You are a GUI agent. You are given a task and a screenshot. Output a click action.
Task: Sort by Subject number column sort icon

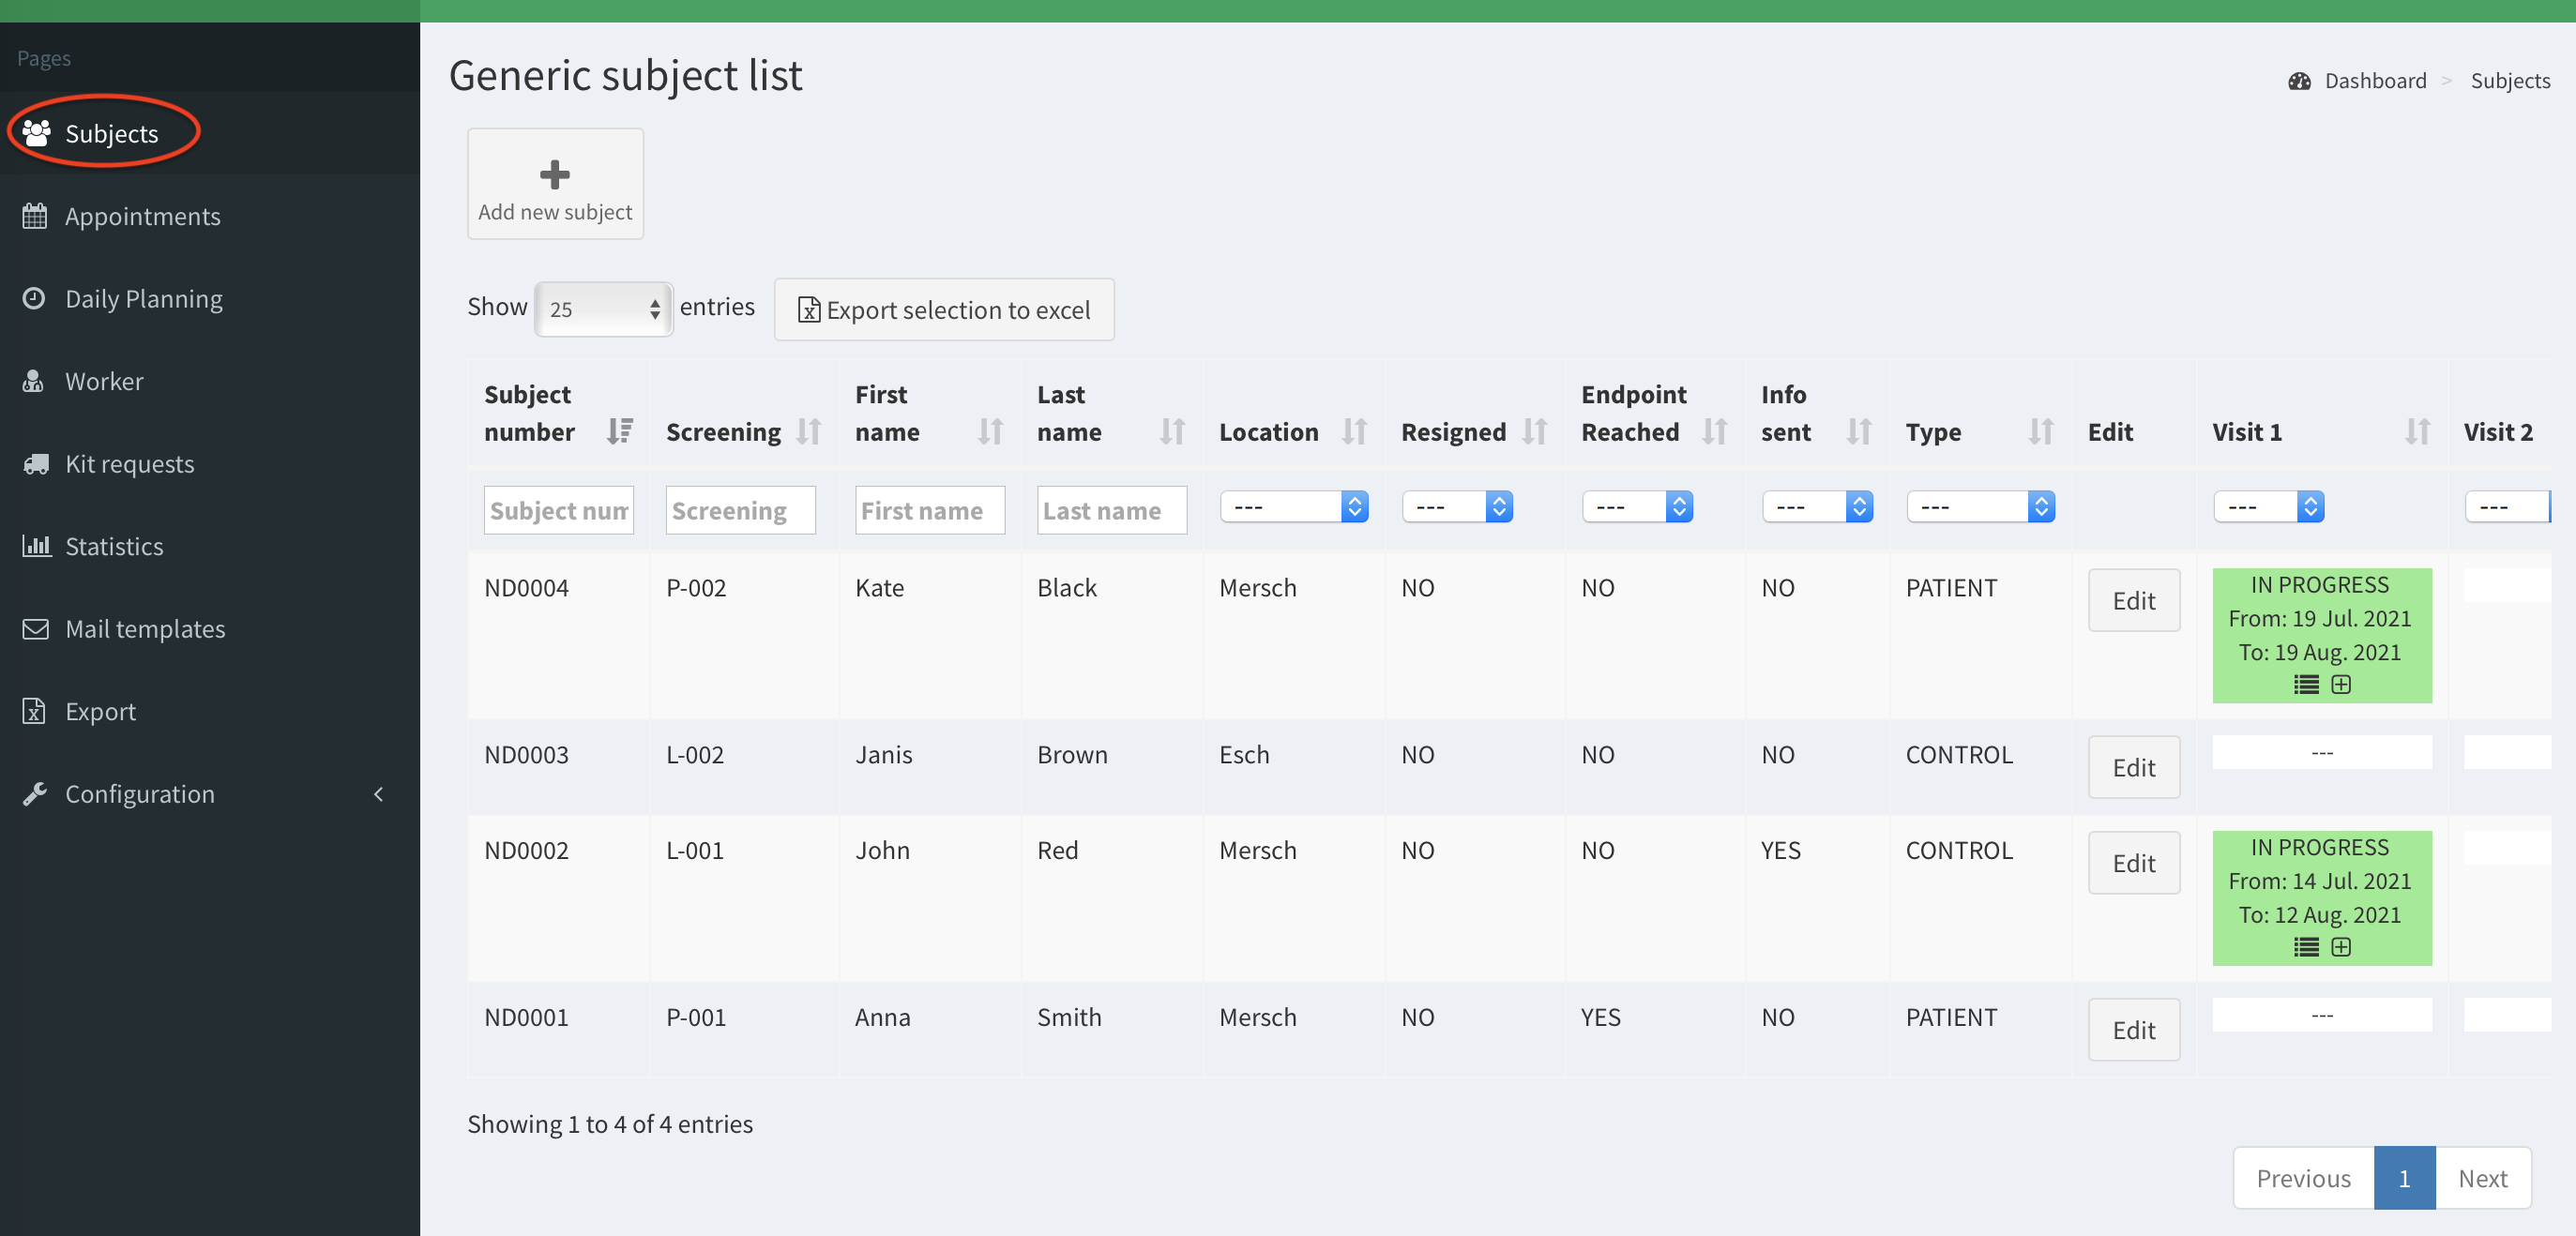[x=619, y=431]
